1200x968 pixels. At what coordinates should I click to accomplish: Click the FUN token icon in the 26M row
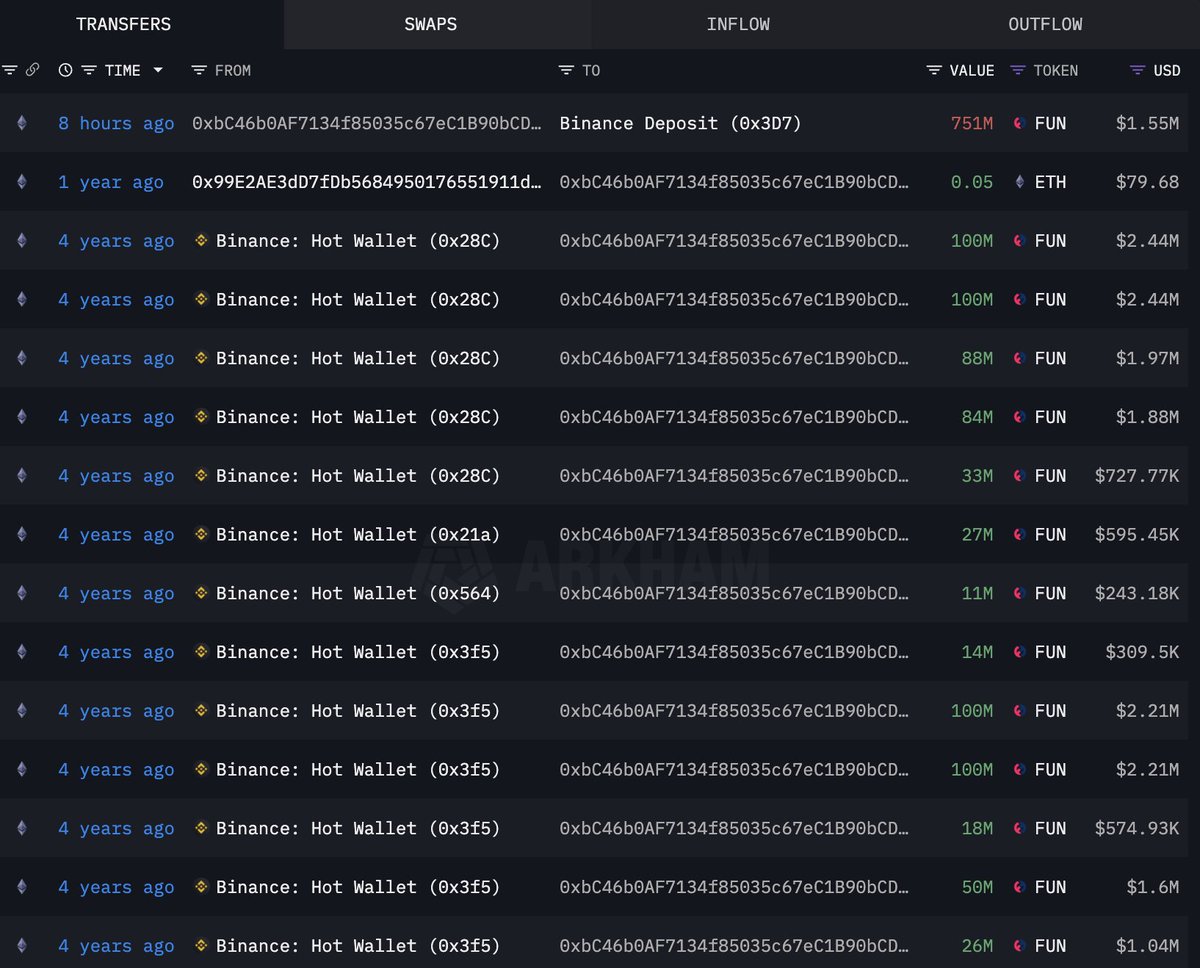click(1019, 946)
